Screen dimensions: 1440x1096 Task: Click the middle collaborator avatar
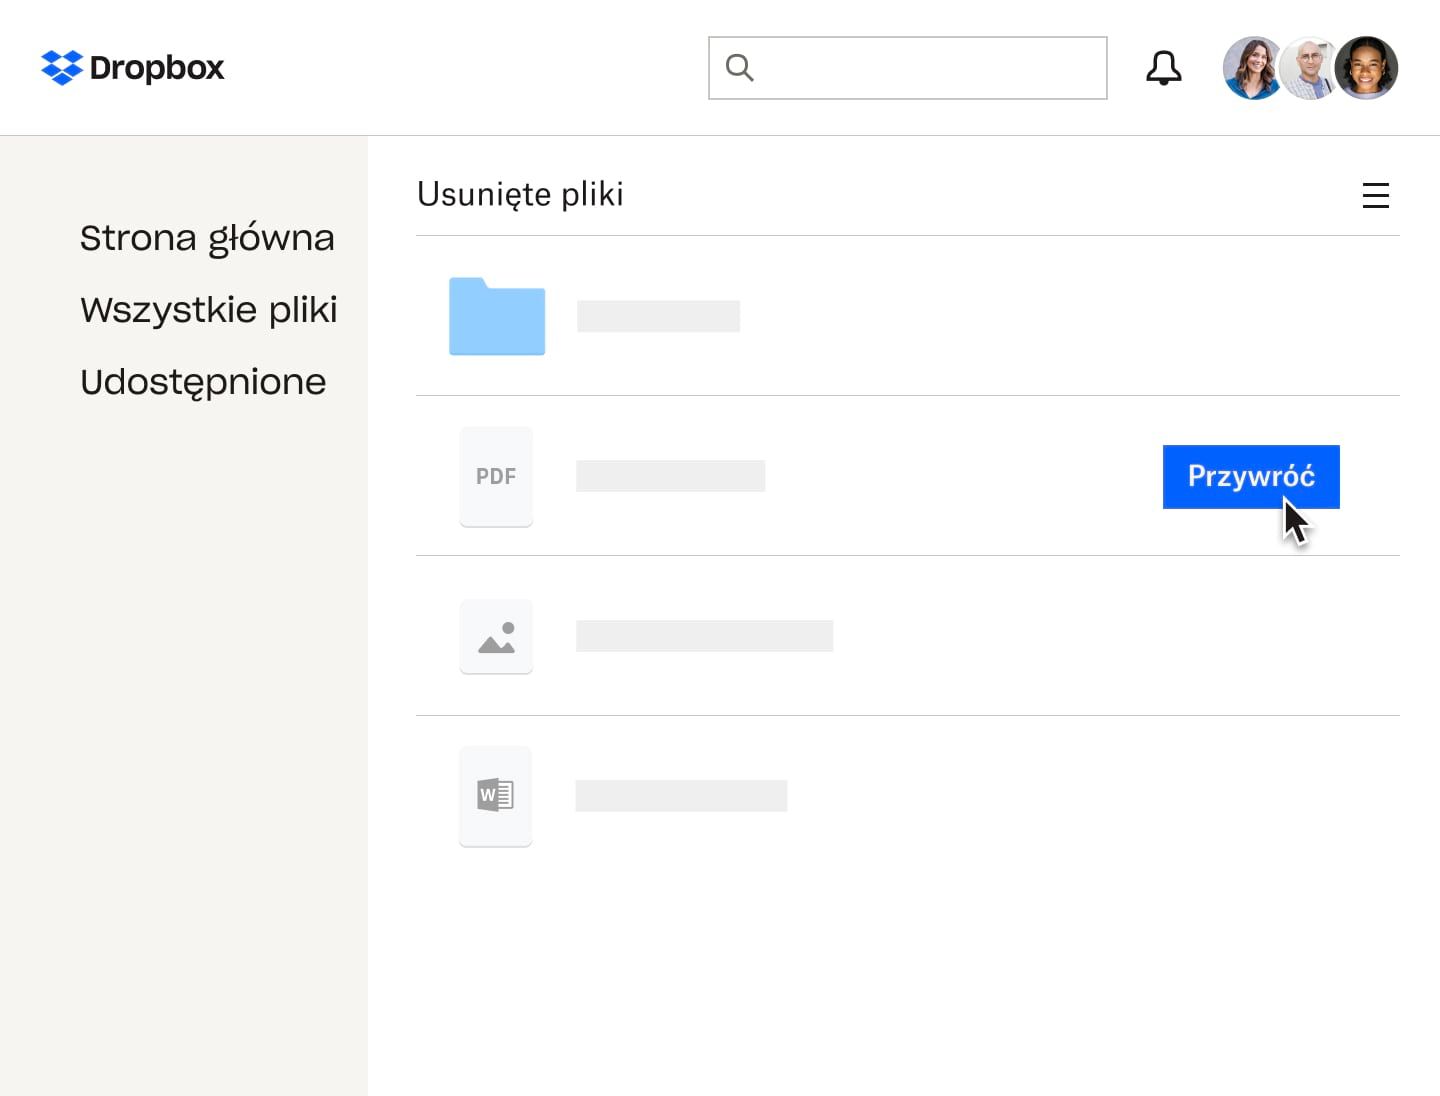(x=1309, y=67)
